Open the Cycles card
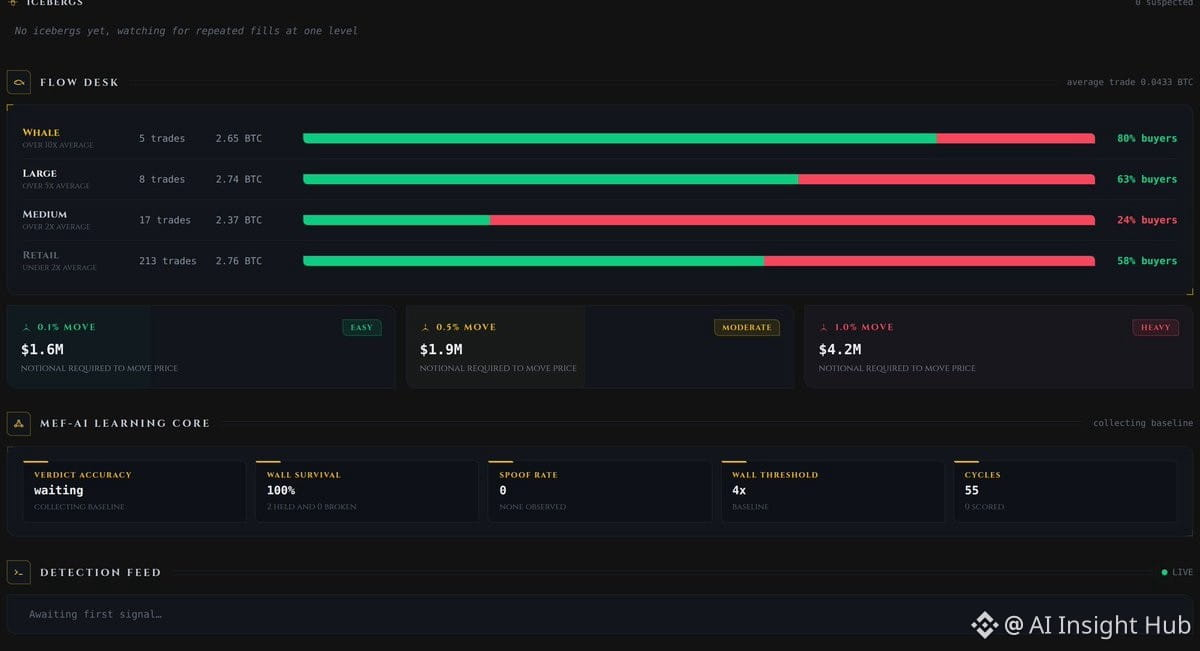 tap(1066, 491)
